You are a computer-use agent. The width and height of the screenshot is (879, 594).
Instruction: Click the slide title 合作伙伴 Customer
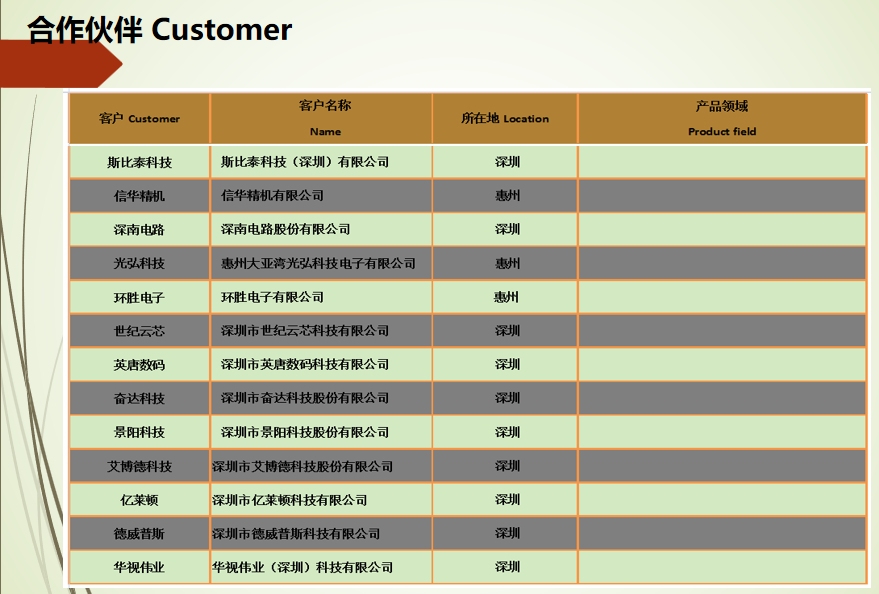160,30
